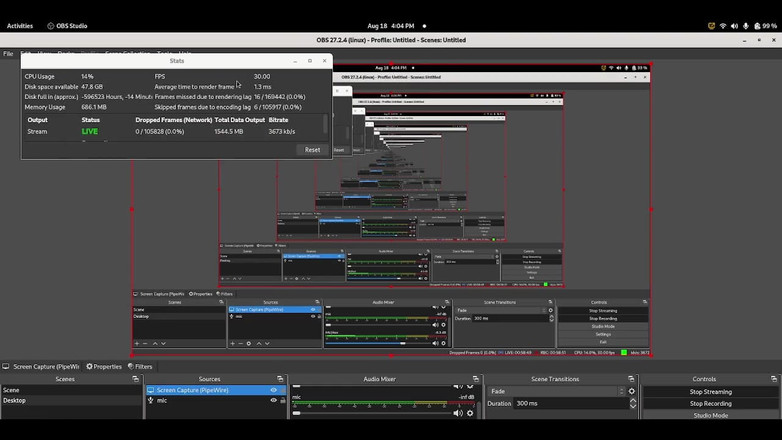The height and width of the screenshot is (440, 782).
Task: Undock the Audio Mixer panel
Action: point(475,379)
